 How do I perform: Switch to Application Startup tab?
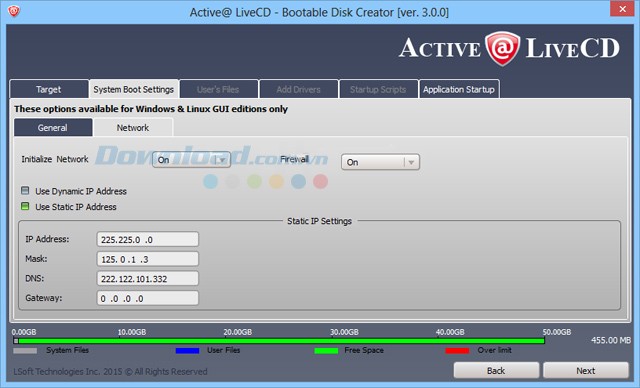tap(459, 89)
